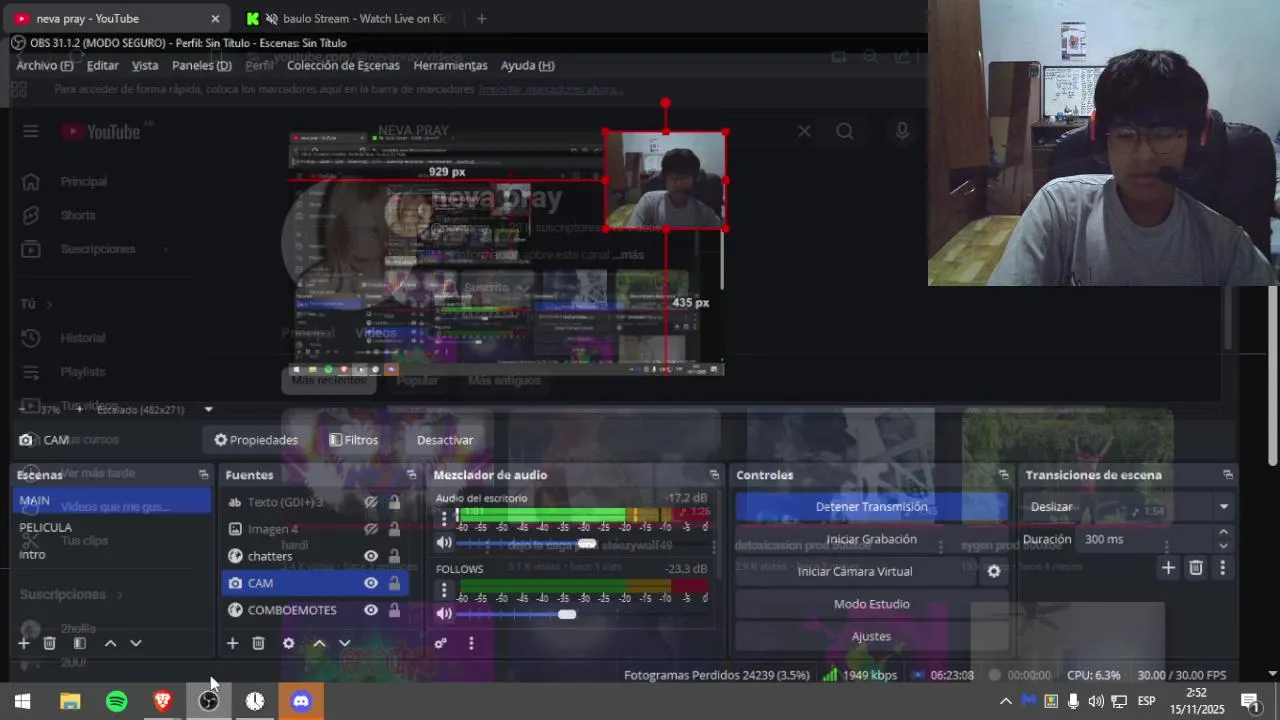Pop out the Escenas dock panel
The height and width of the screenshot is (720, 1280).
(x=203, y=475)
